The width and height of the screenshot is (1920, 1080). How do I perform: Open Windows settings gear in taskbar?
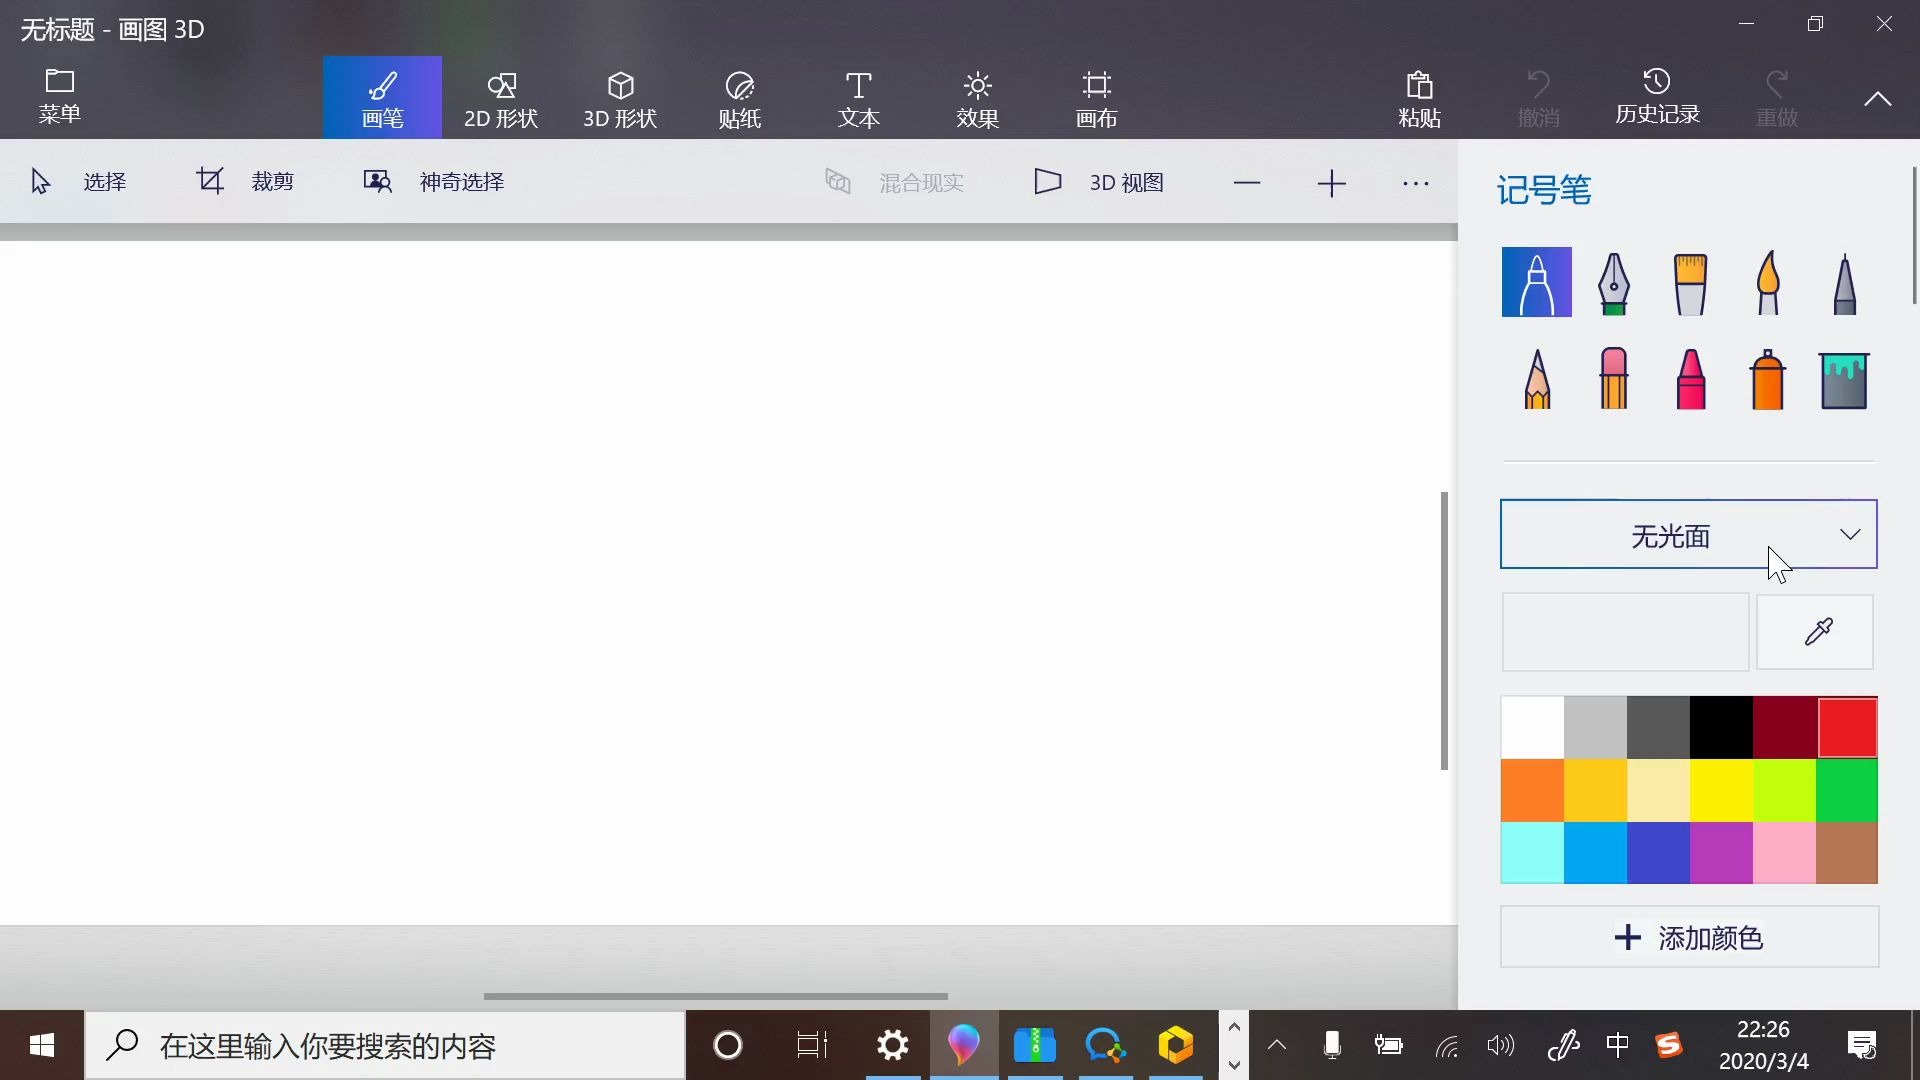tap(892, 1046)
